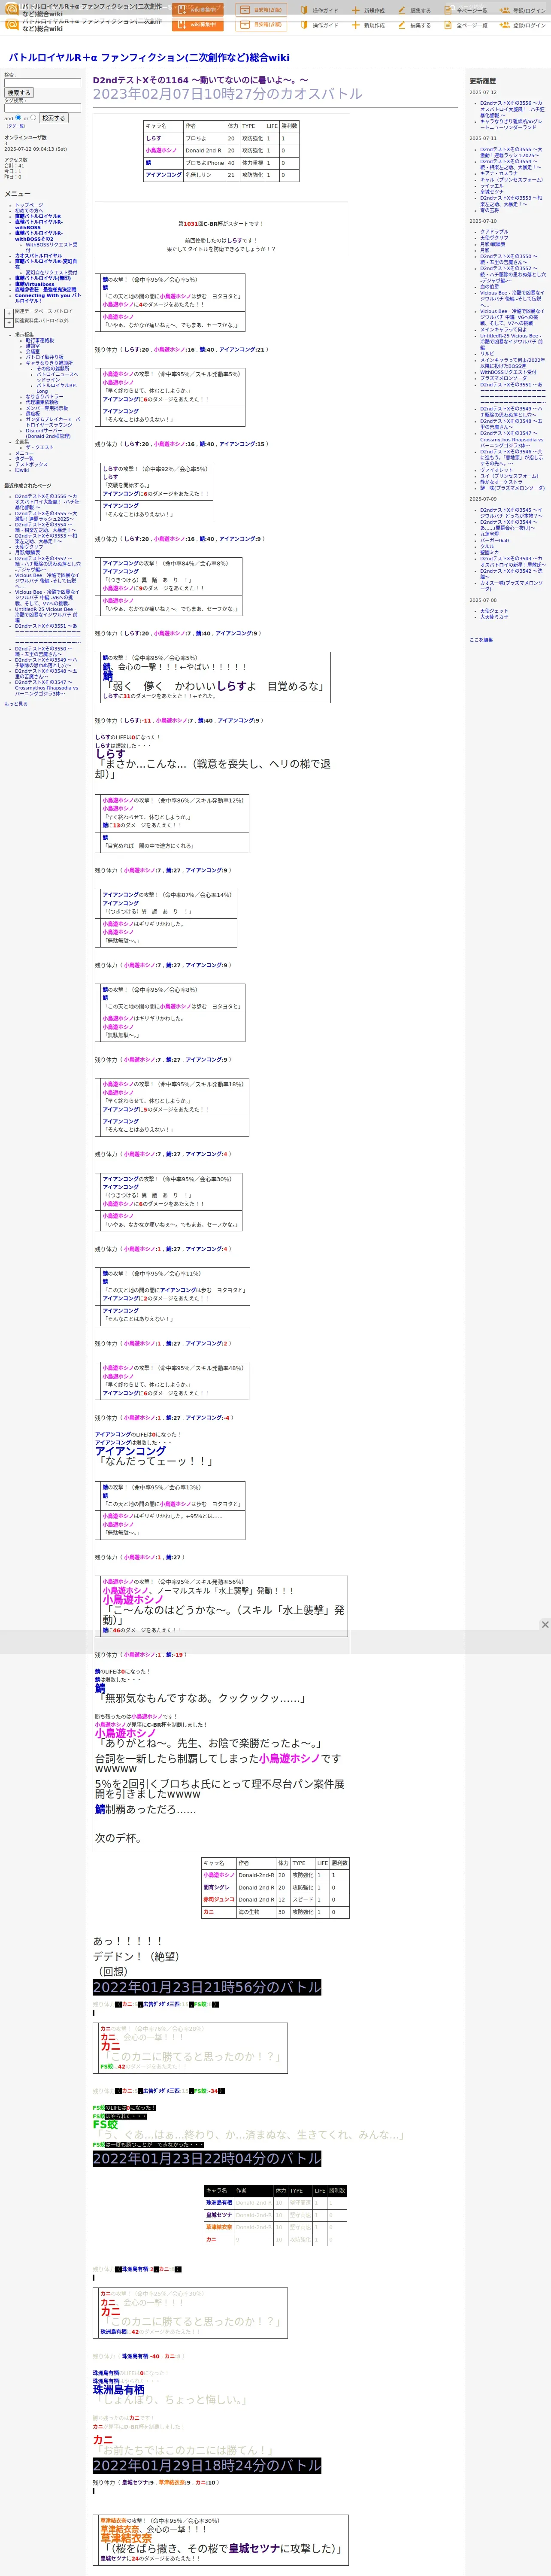Open 愚痴板 link
The width and height of the screenshot is (551, 2576).
(x=33, y=413)
